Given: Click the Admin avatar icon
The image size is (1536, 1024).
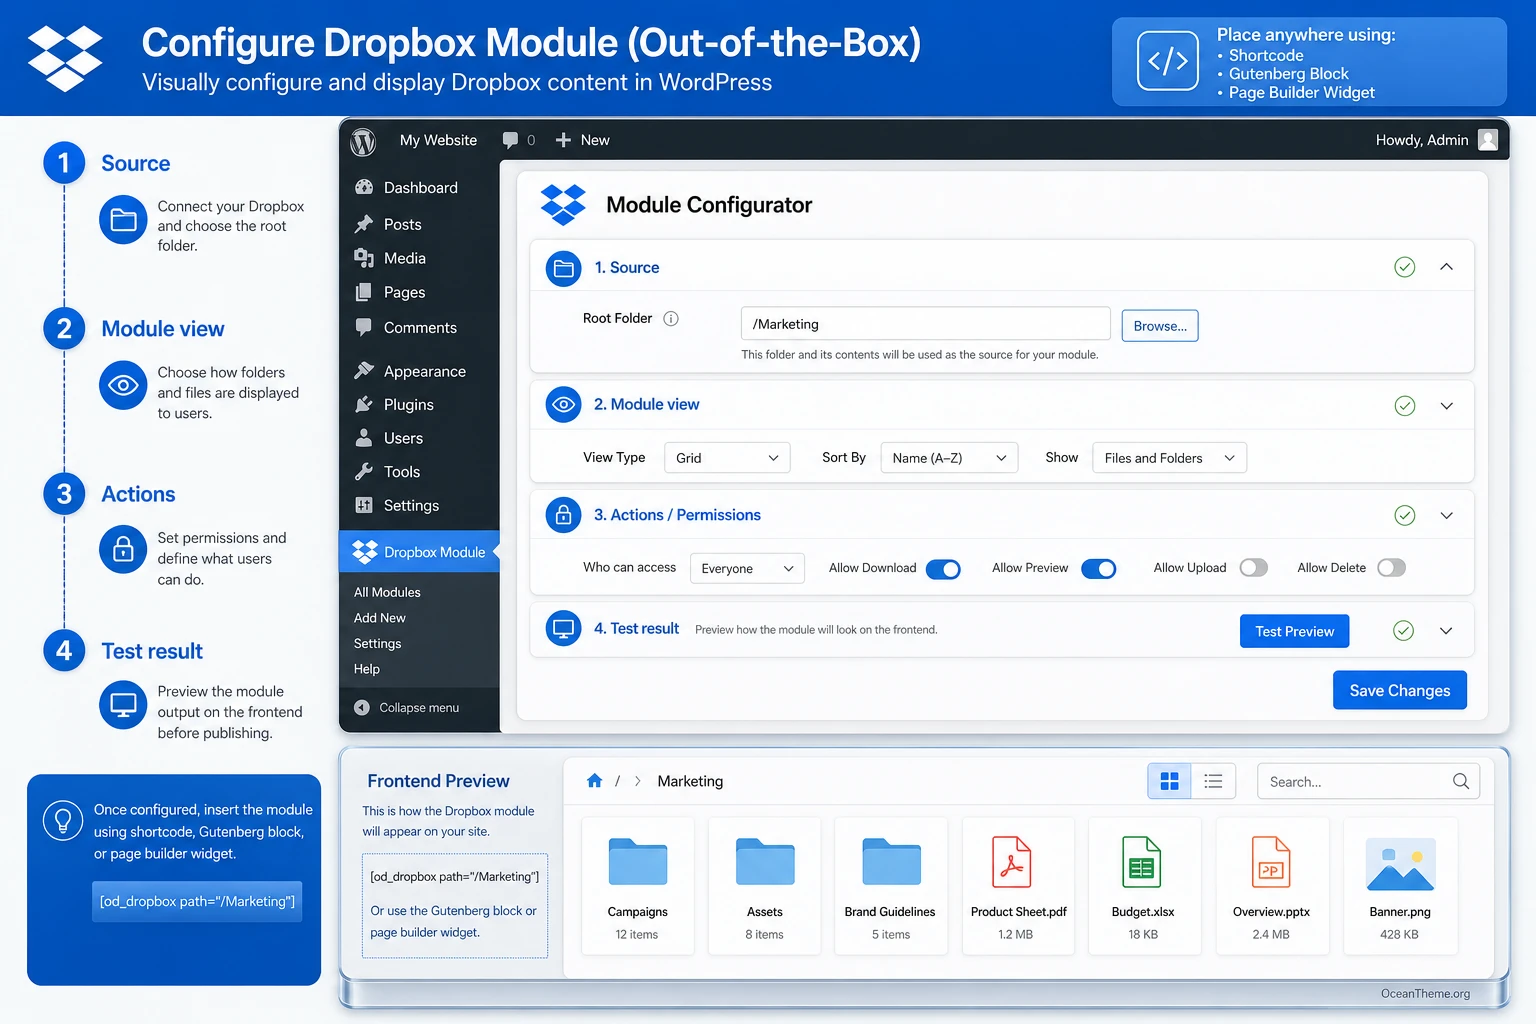Looking at the screenshot, I should pyautogui.click(x=1488, y=140).
